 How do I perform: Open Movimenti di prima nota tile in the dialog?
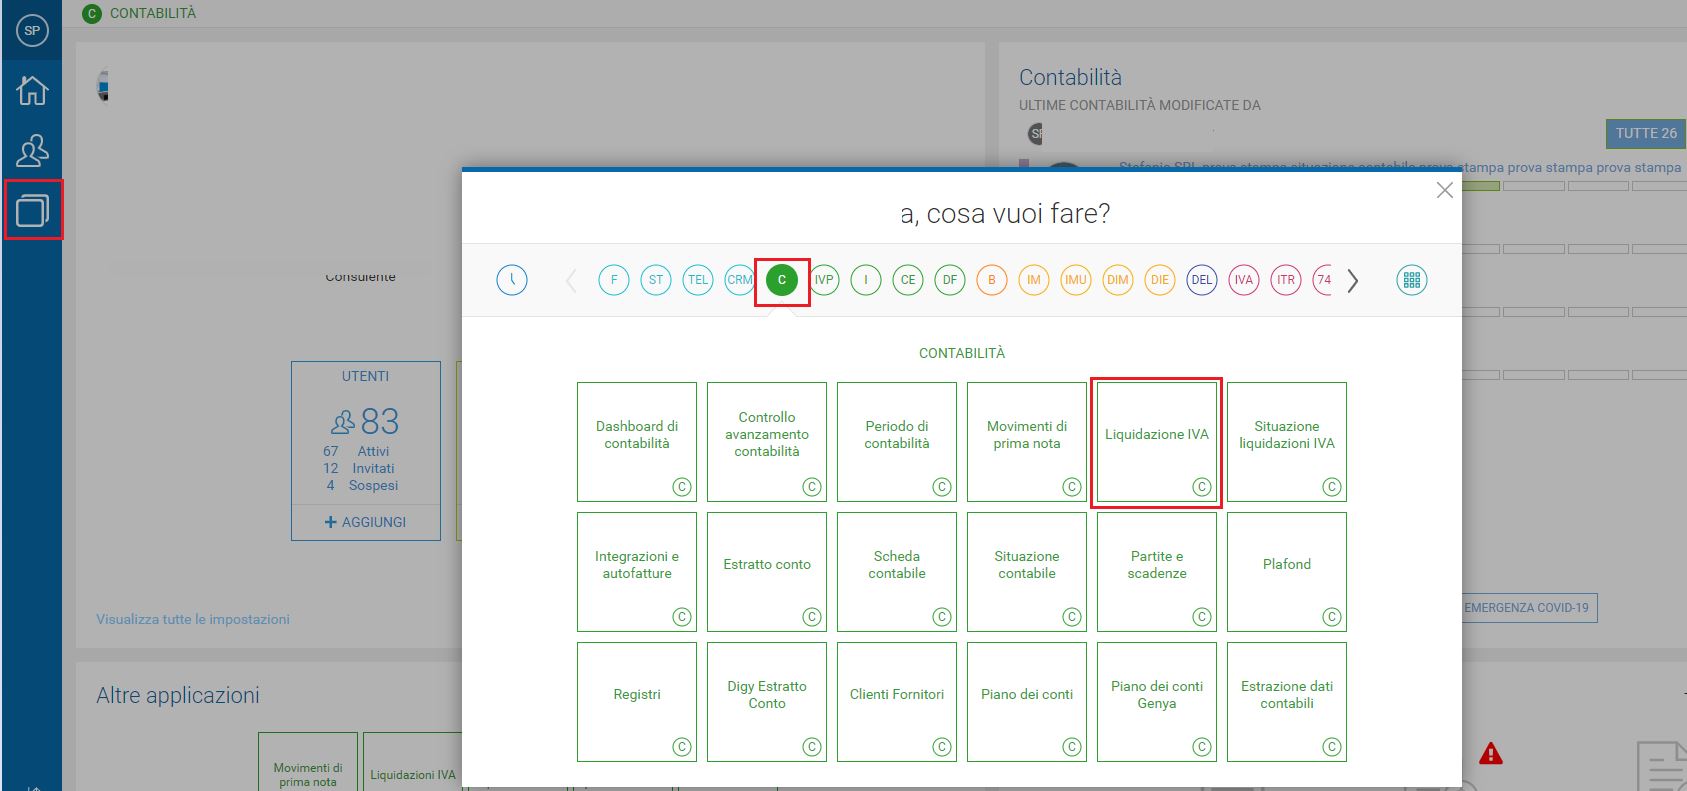[x=1027, y=442]
